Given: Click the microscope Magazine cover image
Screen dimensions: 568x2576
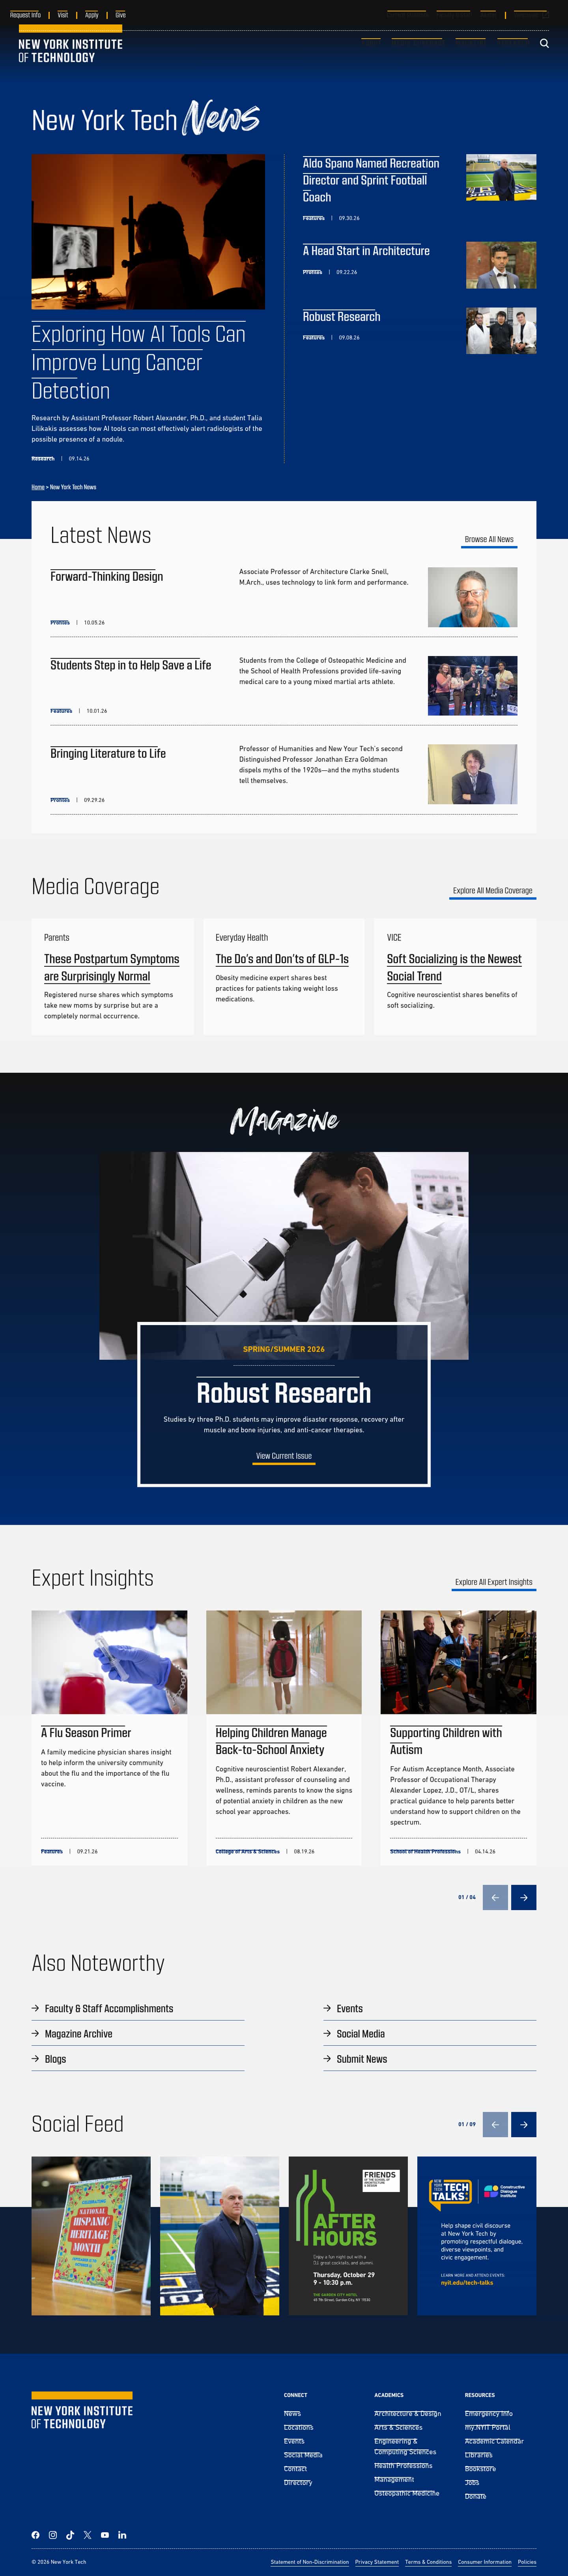Looking at the screenshot, I should click(284, 1237).
